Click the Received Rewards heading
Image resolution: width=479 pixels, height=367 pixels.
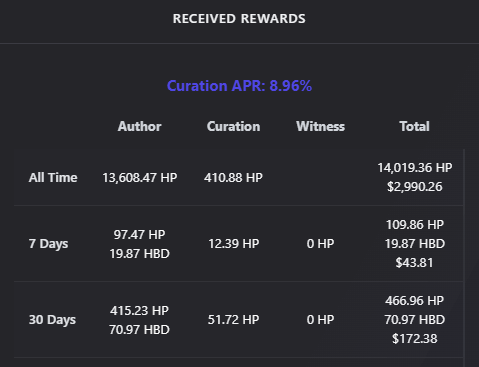(x=239, y=19)
